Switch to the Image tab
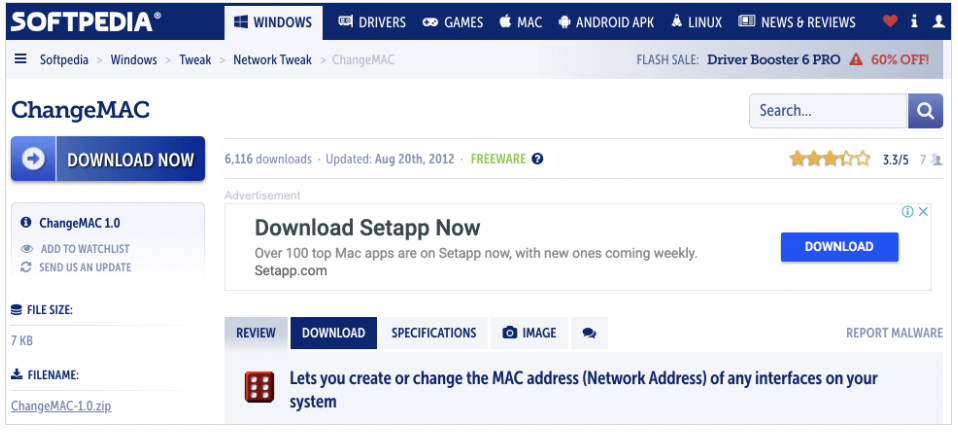 [530, 333]
